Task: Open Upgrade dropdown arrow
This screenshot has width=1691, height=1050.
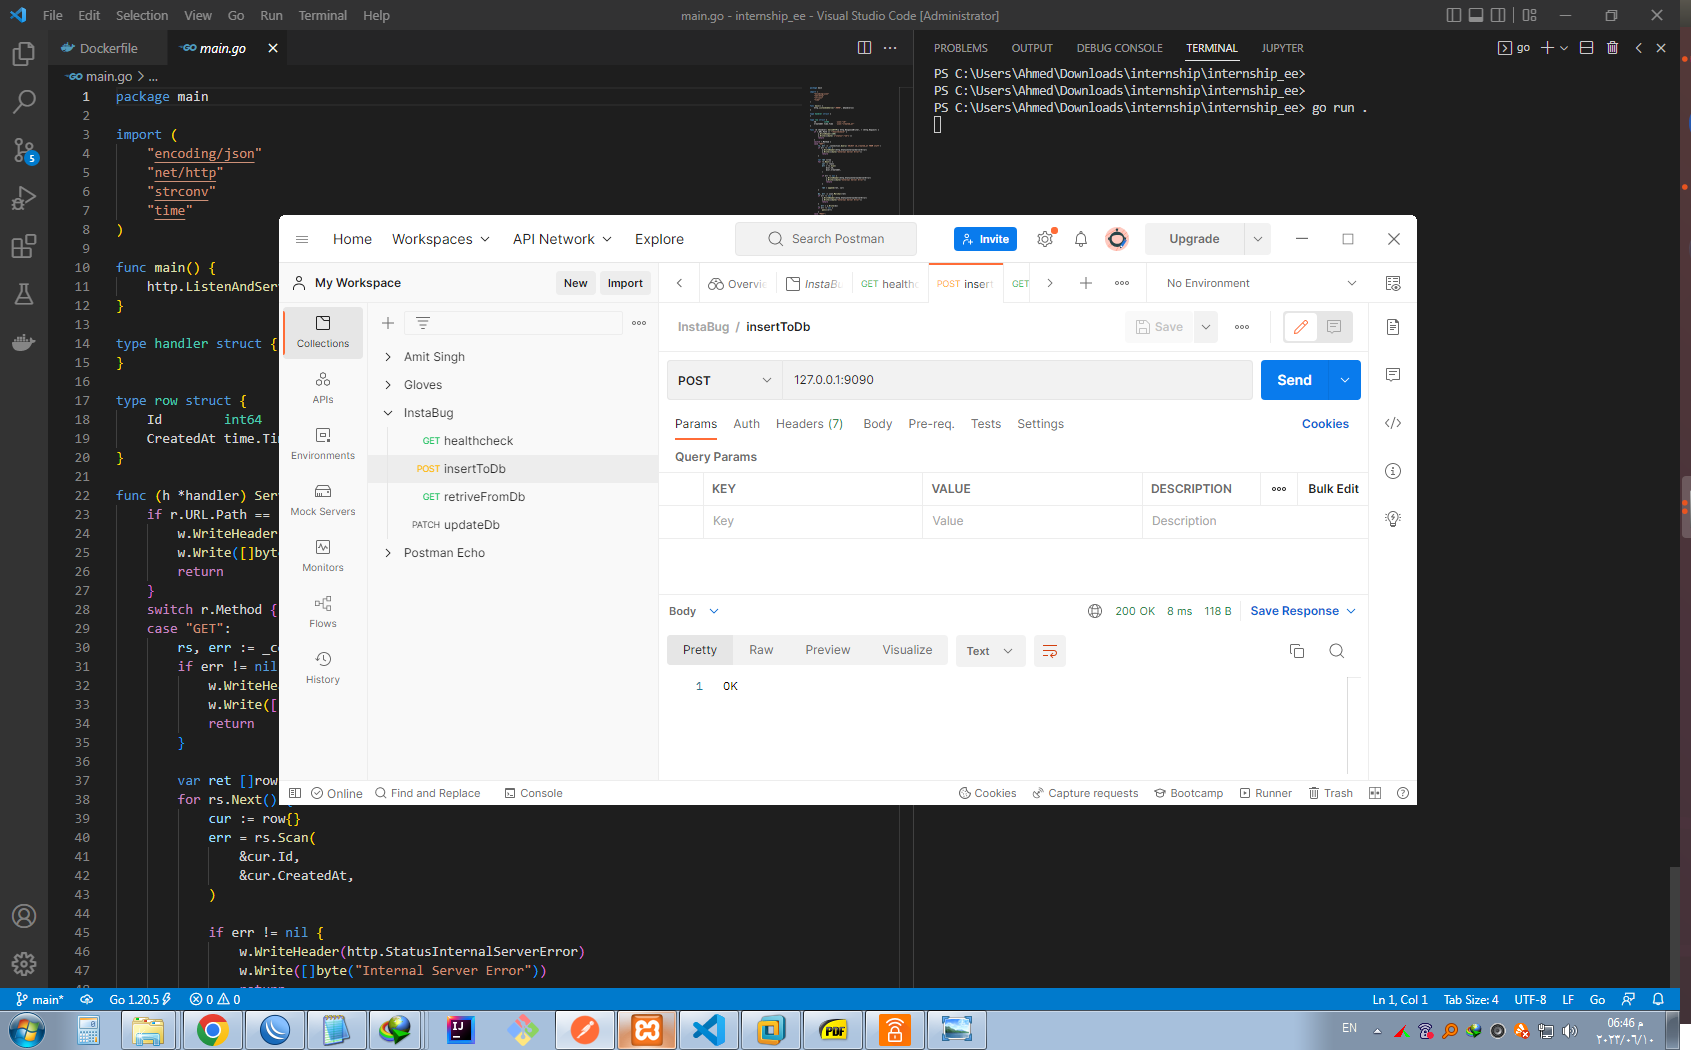Action: click(1258, 239)
